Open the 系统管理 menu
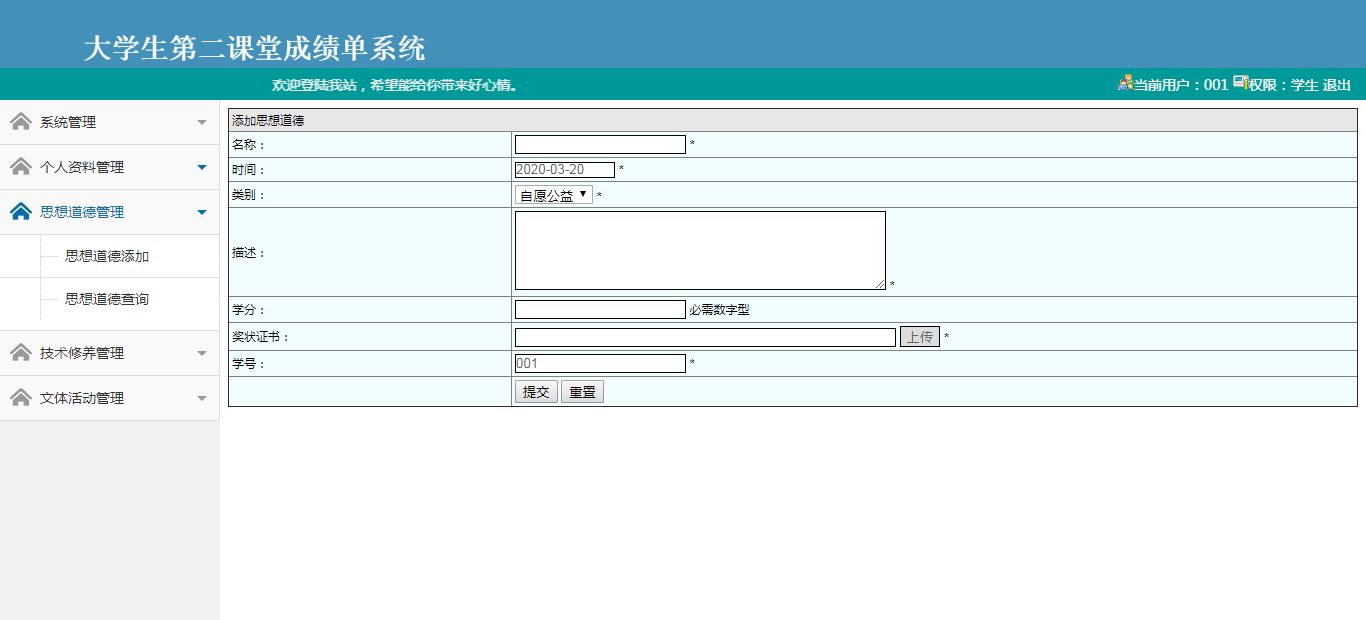Viewport: 1366px width, 620px height. coord(109,122)
